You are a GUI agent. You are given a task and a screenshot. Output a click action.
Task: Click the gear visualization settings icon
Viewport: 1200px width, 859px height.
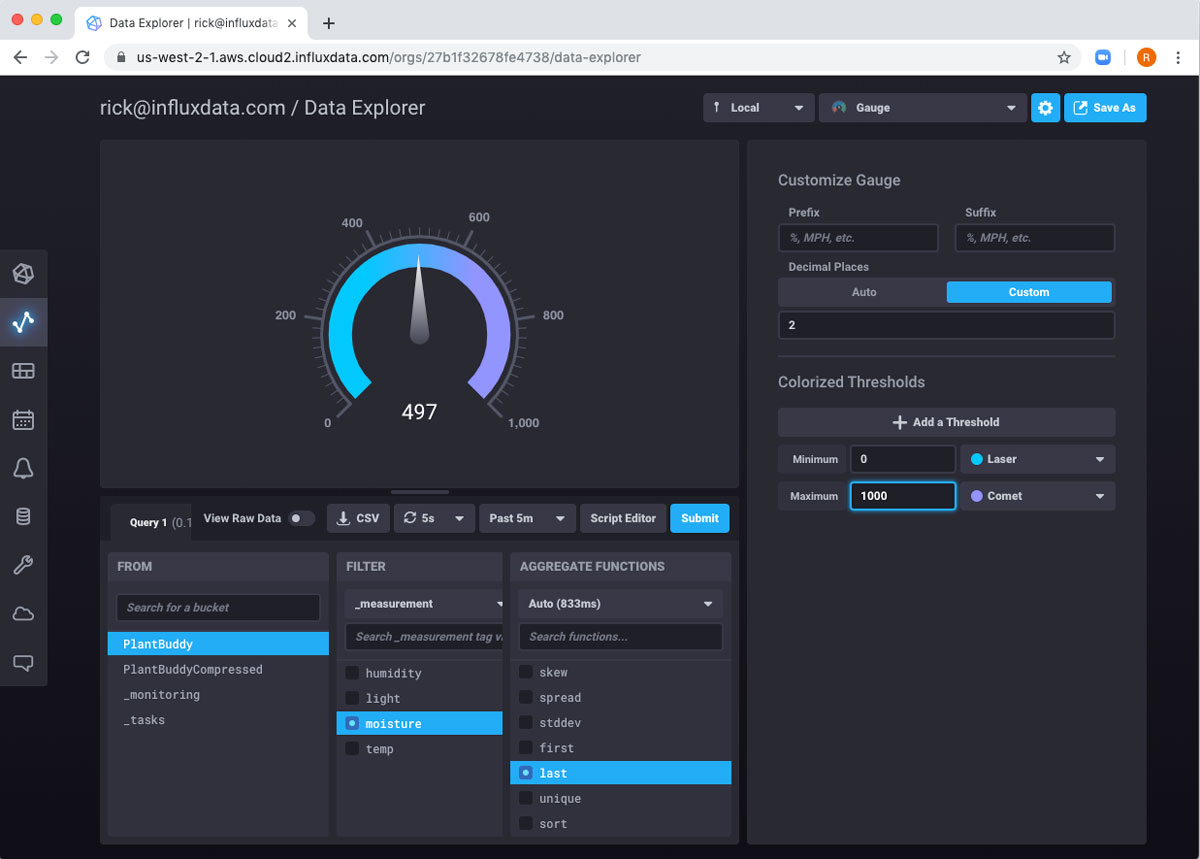[1045, 108]
